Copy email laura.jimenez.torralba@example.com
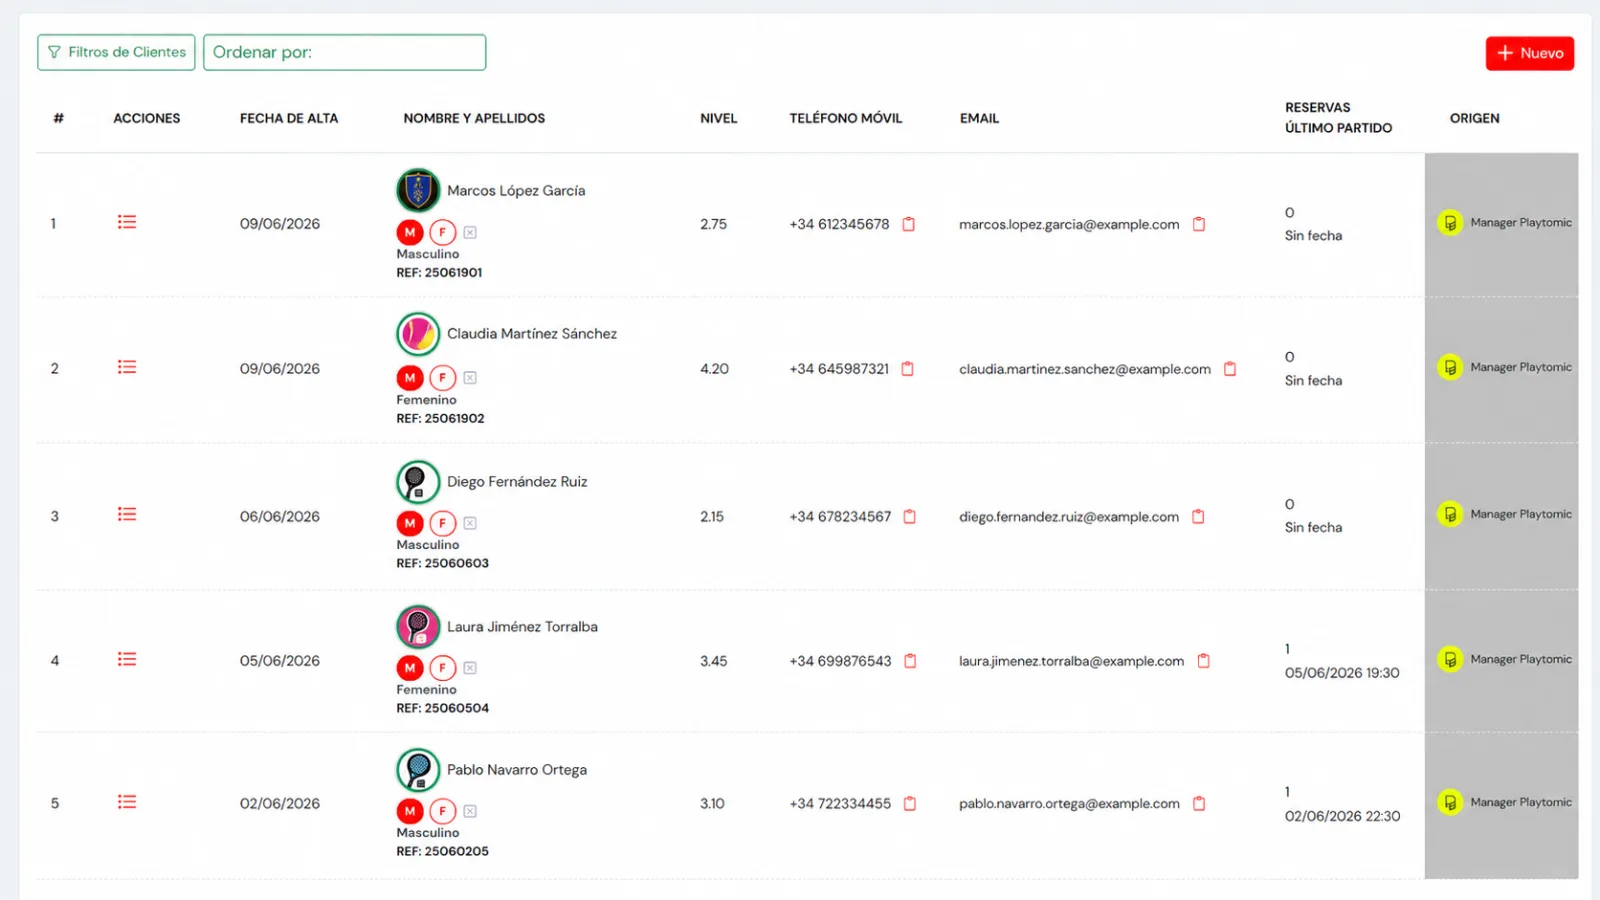Viewport: 1600px width, 900px height. (x=1204, y=661)
